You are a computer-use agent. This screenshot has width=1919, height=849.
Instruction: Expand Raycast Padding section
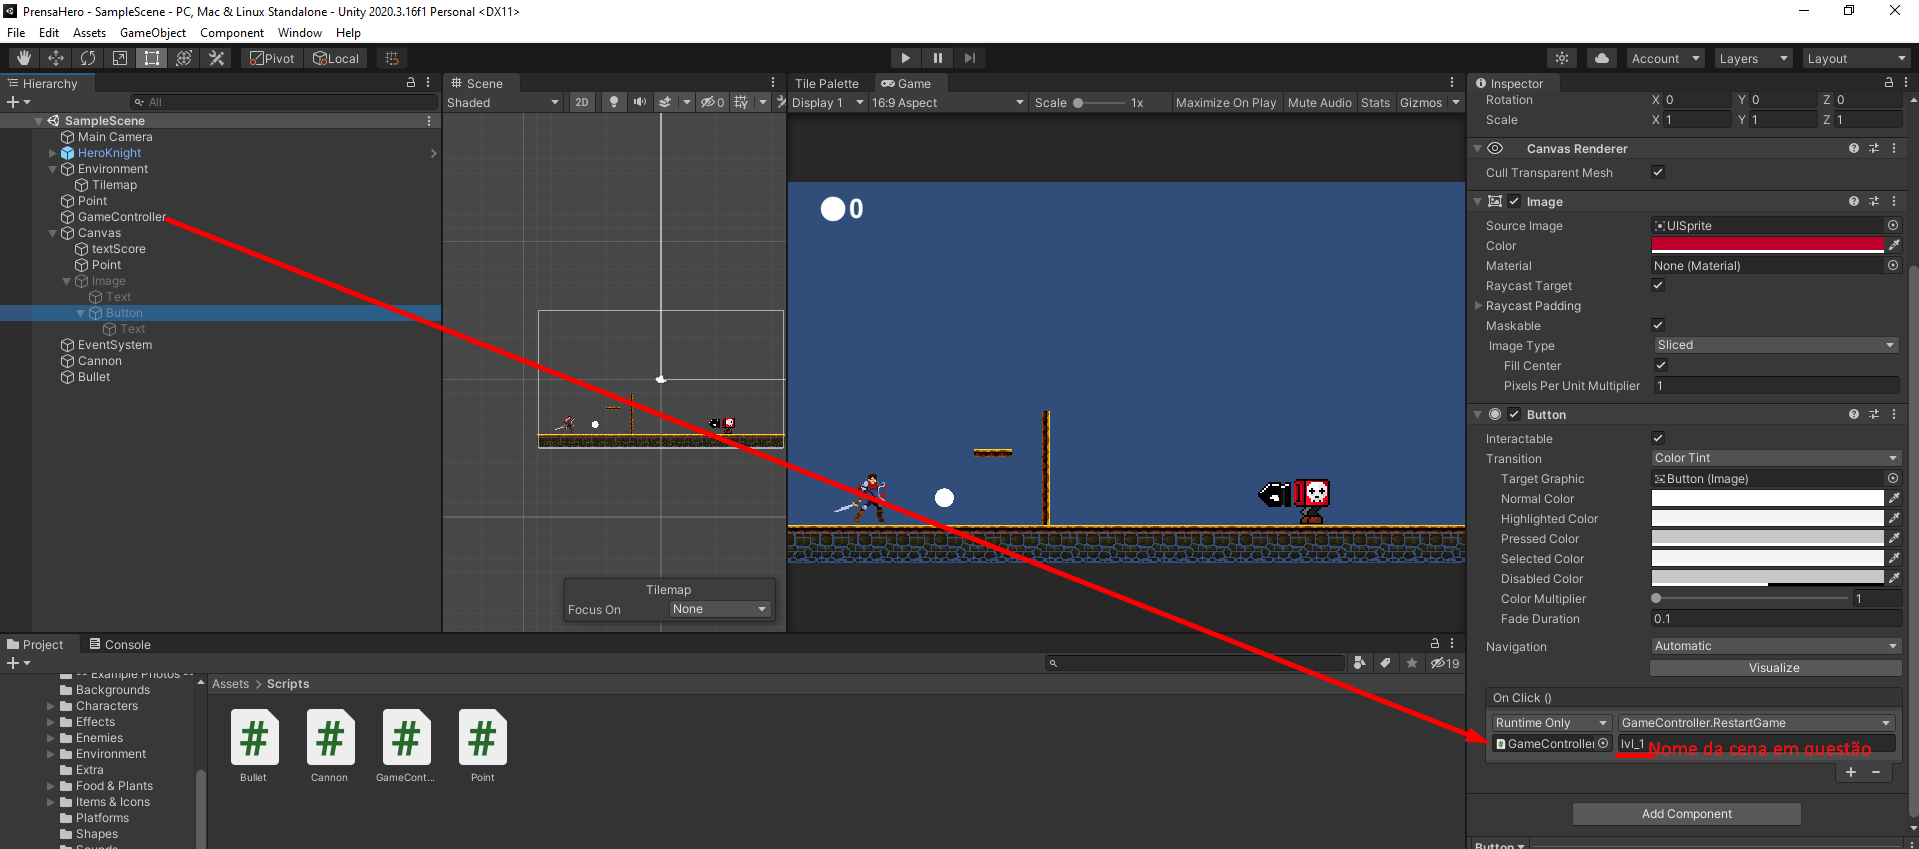pyautogui.click(x=1479, y=305)
